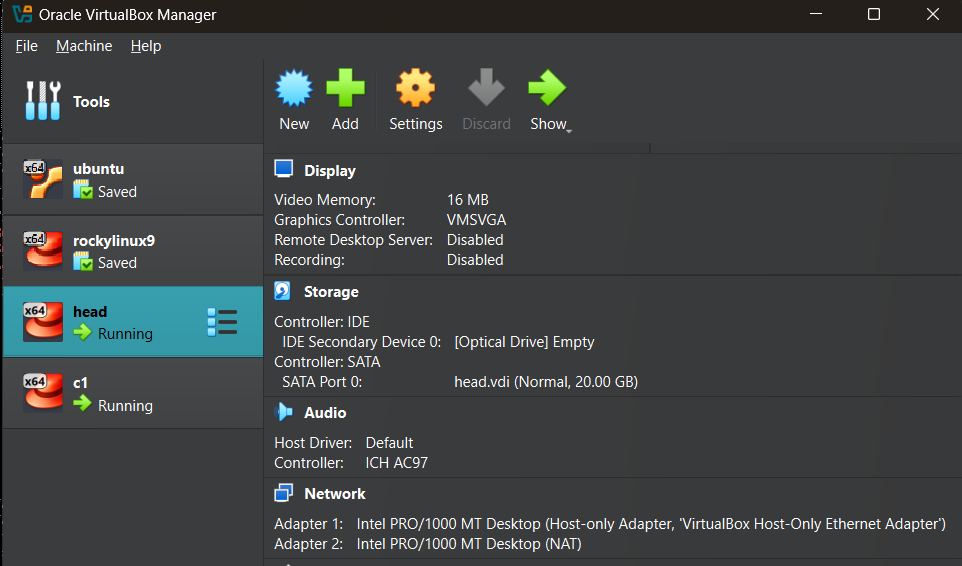The width and height of the screenshot is (962, 566).
Task: Click the green Show arrow icon
Action: tap(547, 88)
